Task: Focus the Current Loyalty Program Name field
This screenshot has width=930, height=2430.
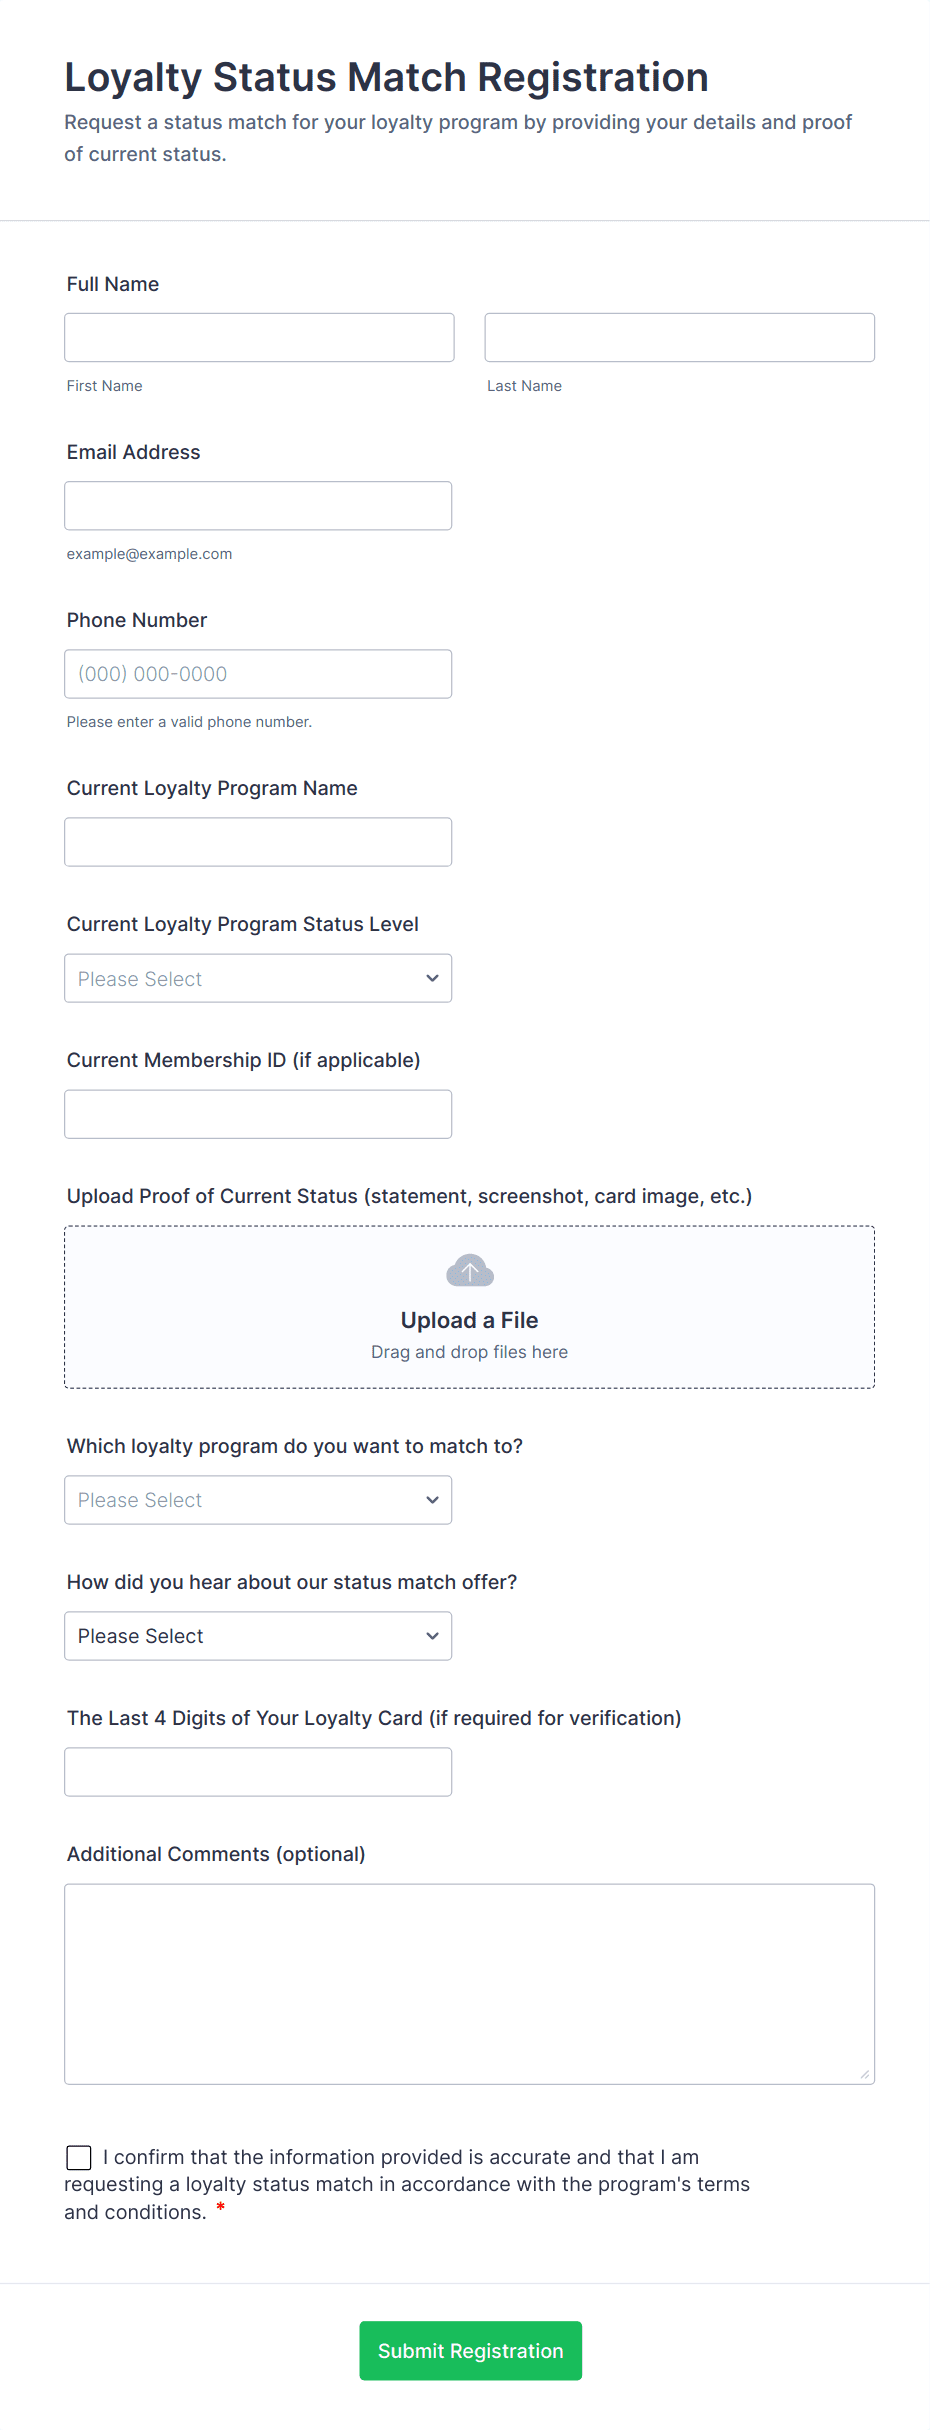Action: coord(257,842)
